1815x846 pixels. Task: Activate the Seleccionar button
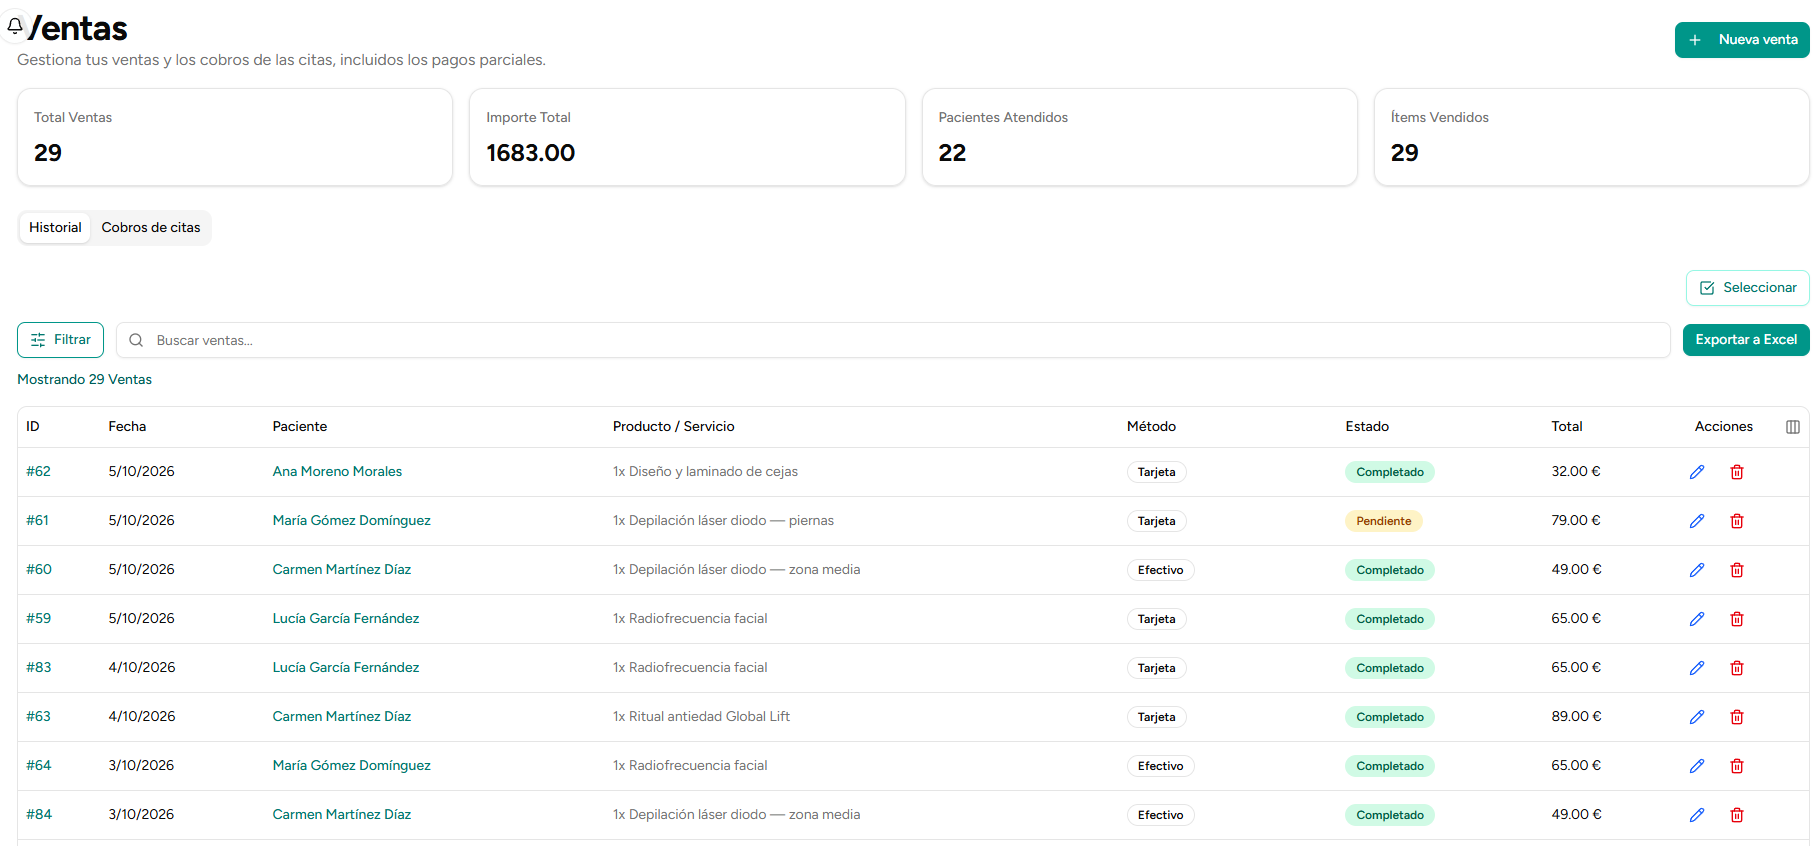click(x=1748, y=288)
